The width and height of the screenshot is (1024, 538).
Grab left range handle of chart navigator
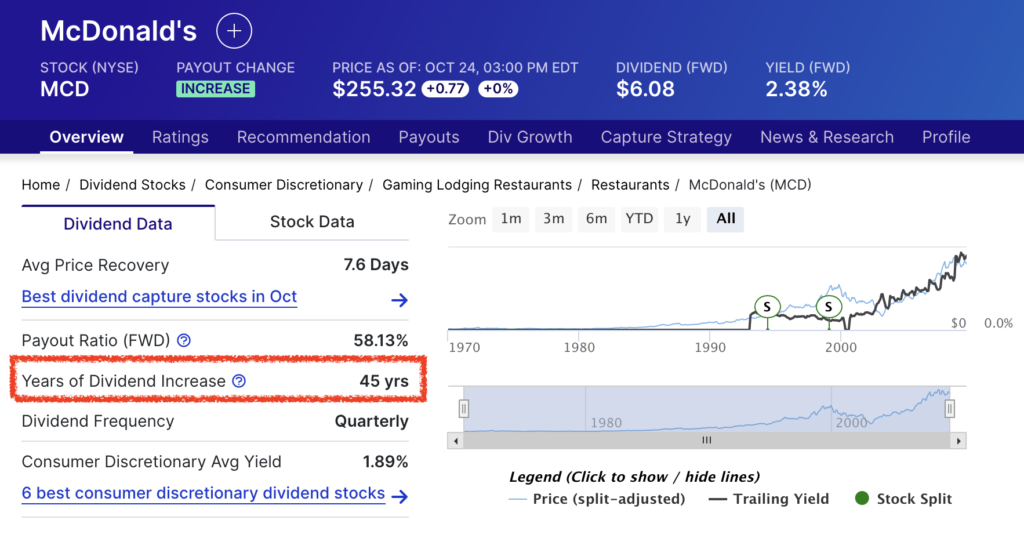(x=464, y=409)
